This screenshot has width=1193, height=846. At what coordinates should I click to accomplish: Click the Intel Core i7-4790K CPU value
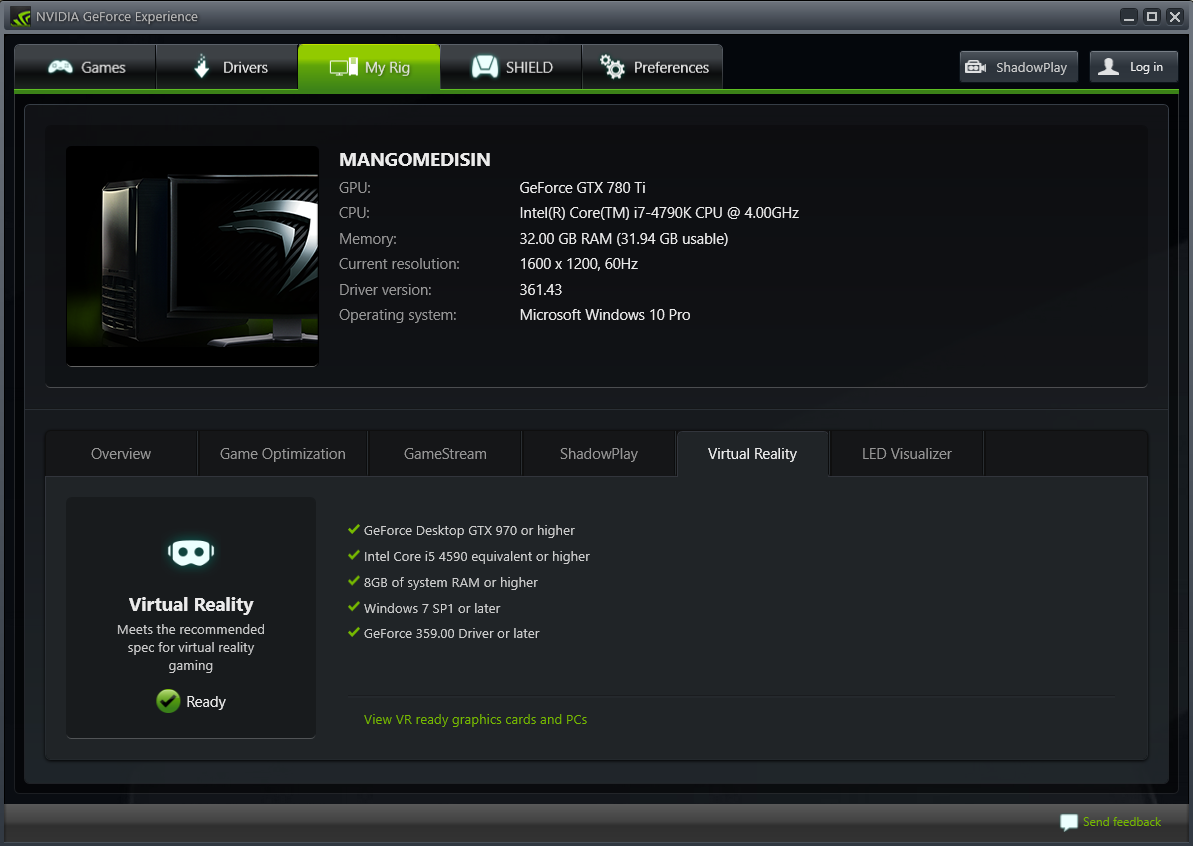pyautogui.click(x=659, y=213)
